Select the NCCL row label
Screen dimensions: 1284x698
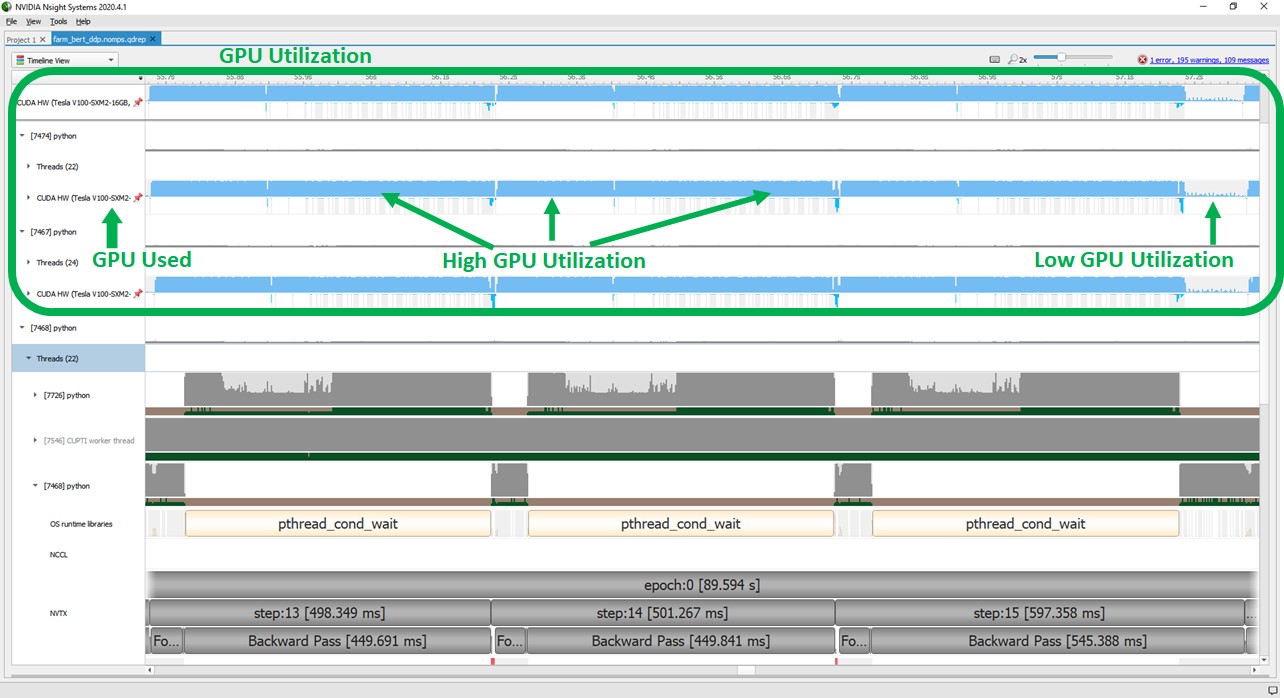click(58, 555)
